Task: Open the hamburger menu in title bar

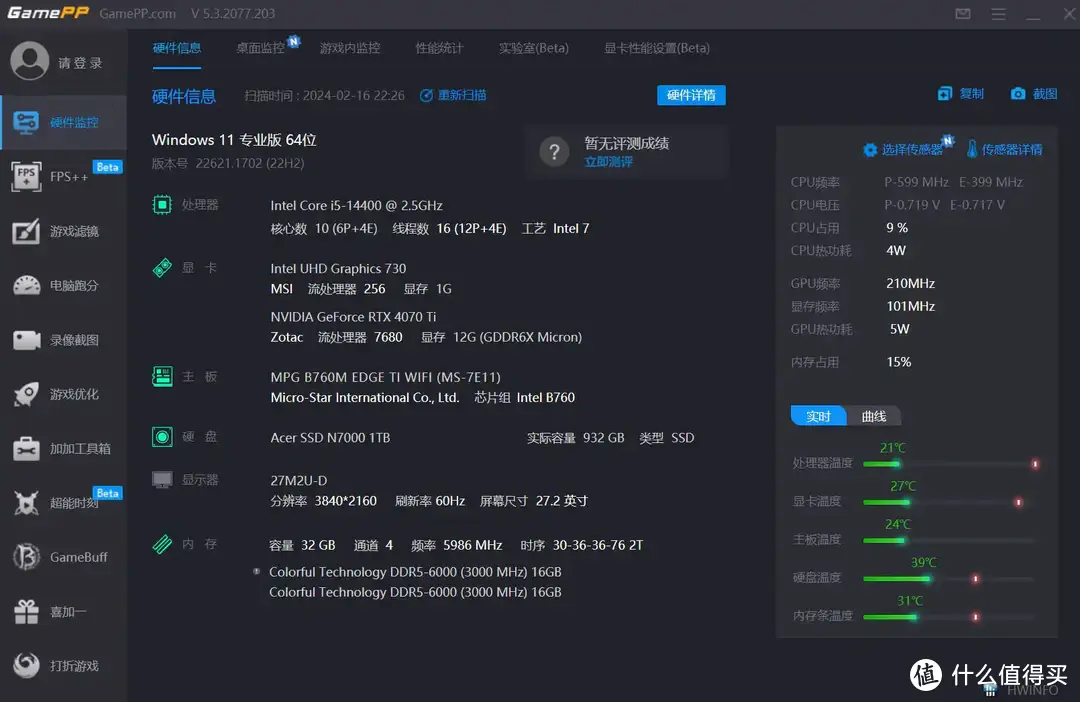Action: (998, 14)
